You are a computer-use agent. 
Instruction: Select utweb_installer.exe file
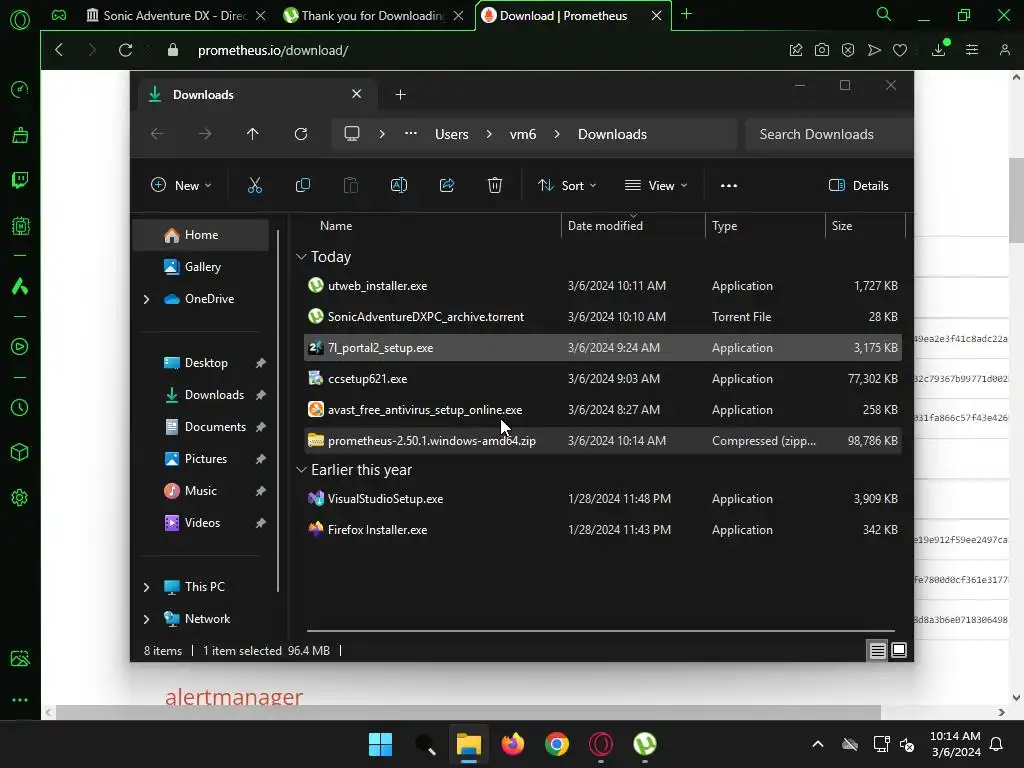(603, 286)
